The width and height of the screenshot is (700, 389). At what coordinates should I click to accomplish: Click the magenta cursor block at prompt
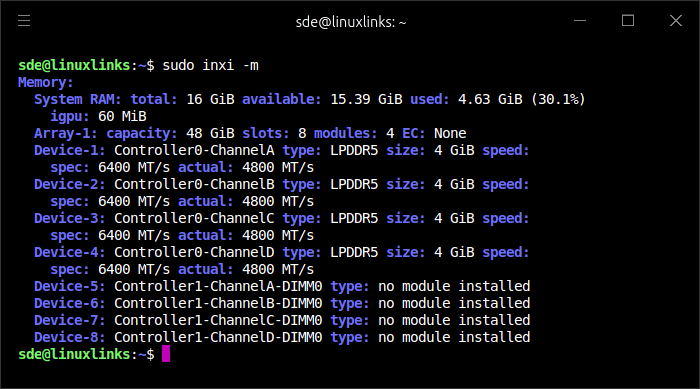(166, 354)
